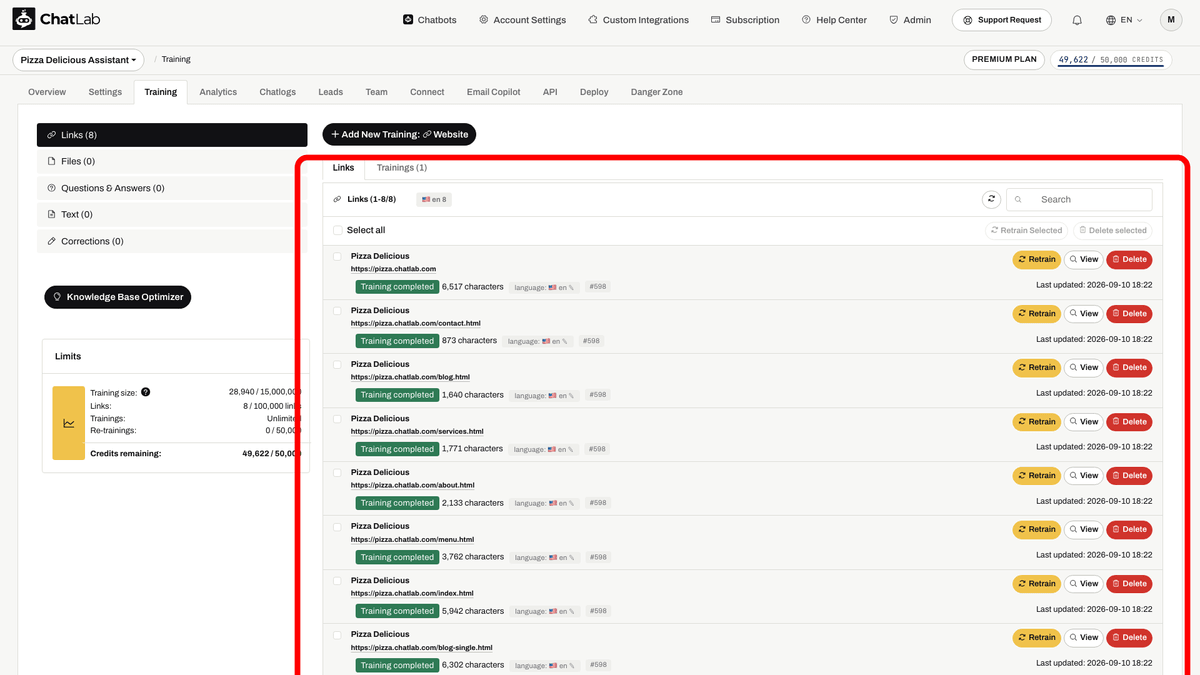Delete the menu.html link
The image size is (1200, 675).
pos(1129,529)
